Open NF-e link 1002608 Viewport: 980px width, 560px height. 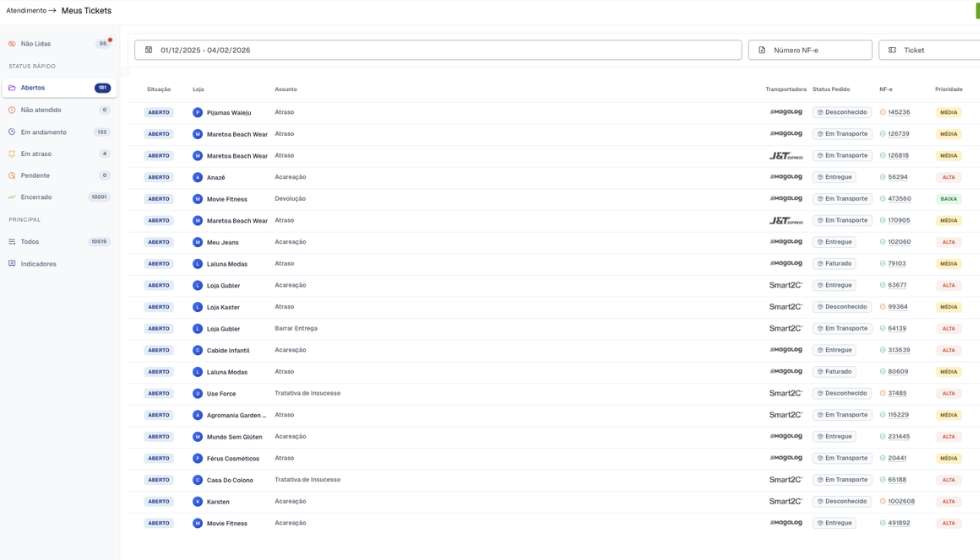(901, 501)
